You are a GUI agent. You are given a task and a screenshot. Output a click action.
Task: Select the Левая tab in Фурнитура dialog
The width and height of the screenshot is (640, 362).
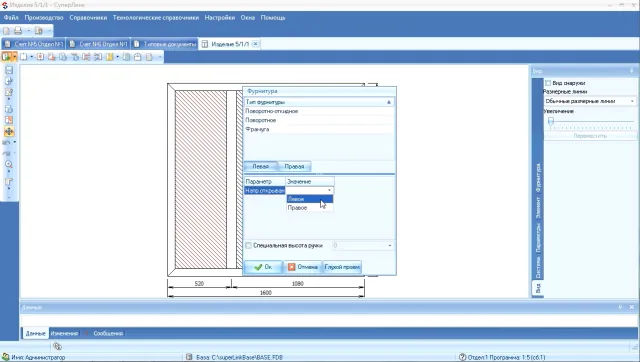pyautogui.click(x=260, y=167)
